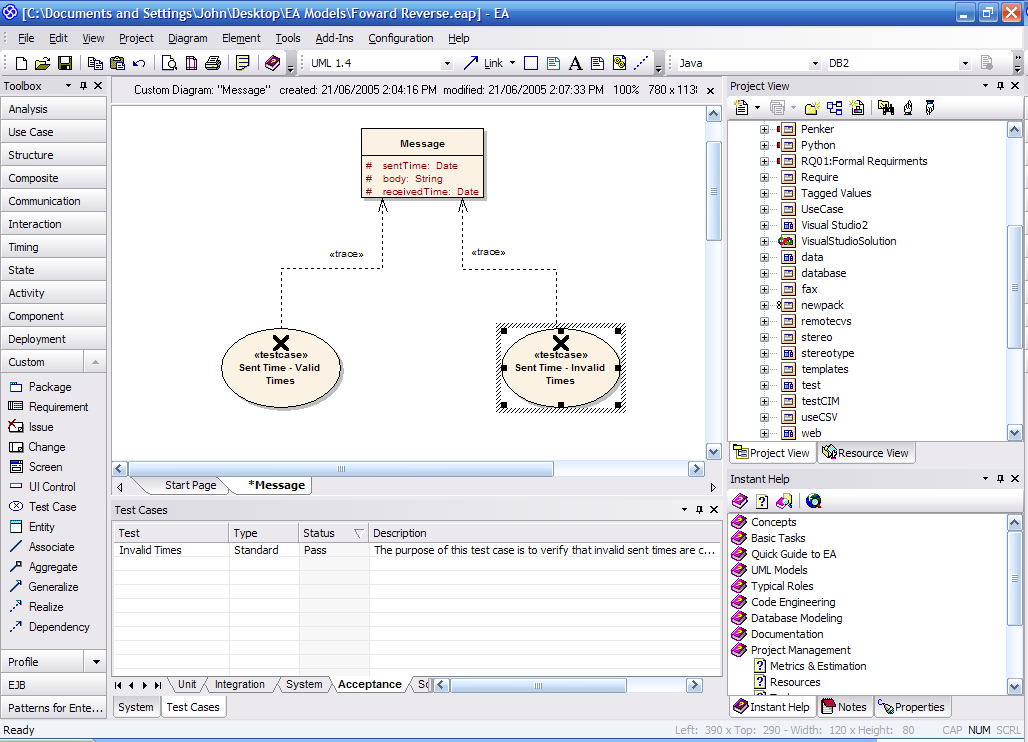Open the Use Case toolbox category
Viewport: 1028px width, 742px height.
(x=31, y=132)
